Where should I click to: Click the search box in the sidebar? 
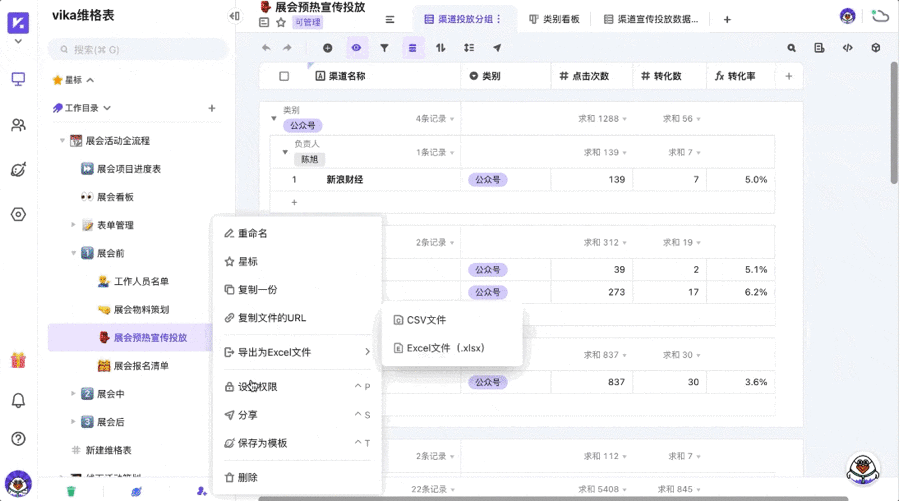tap(138, 49)
